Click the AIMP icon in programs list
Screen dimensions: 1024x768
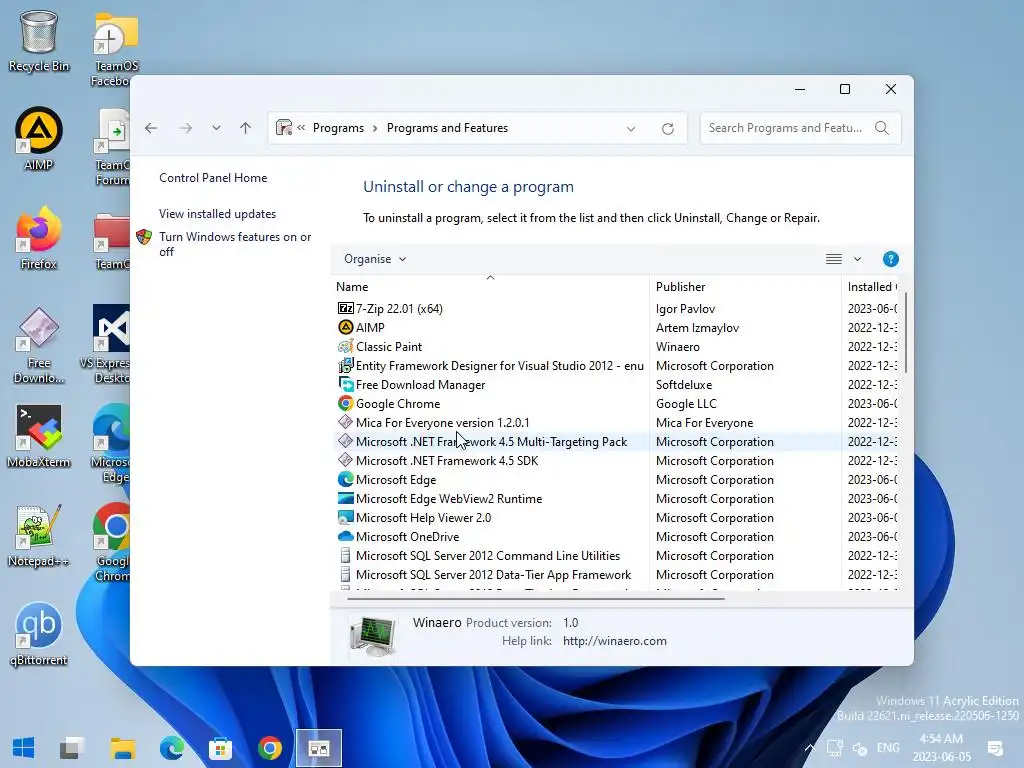[345, 327]
